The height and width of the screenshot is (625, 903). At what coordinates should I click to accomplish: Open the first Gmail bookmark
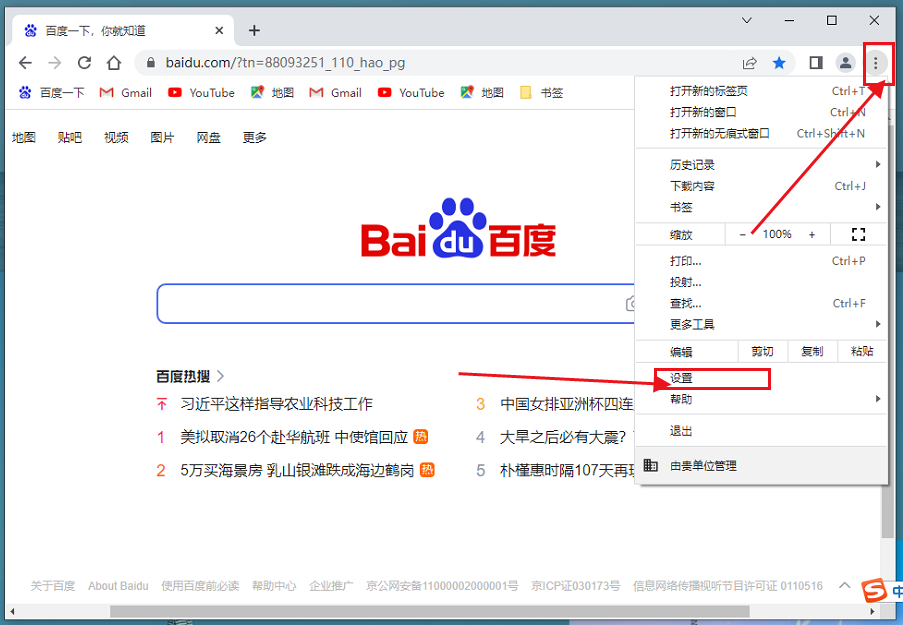126,93
